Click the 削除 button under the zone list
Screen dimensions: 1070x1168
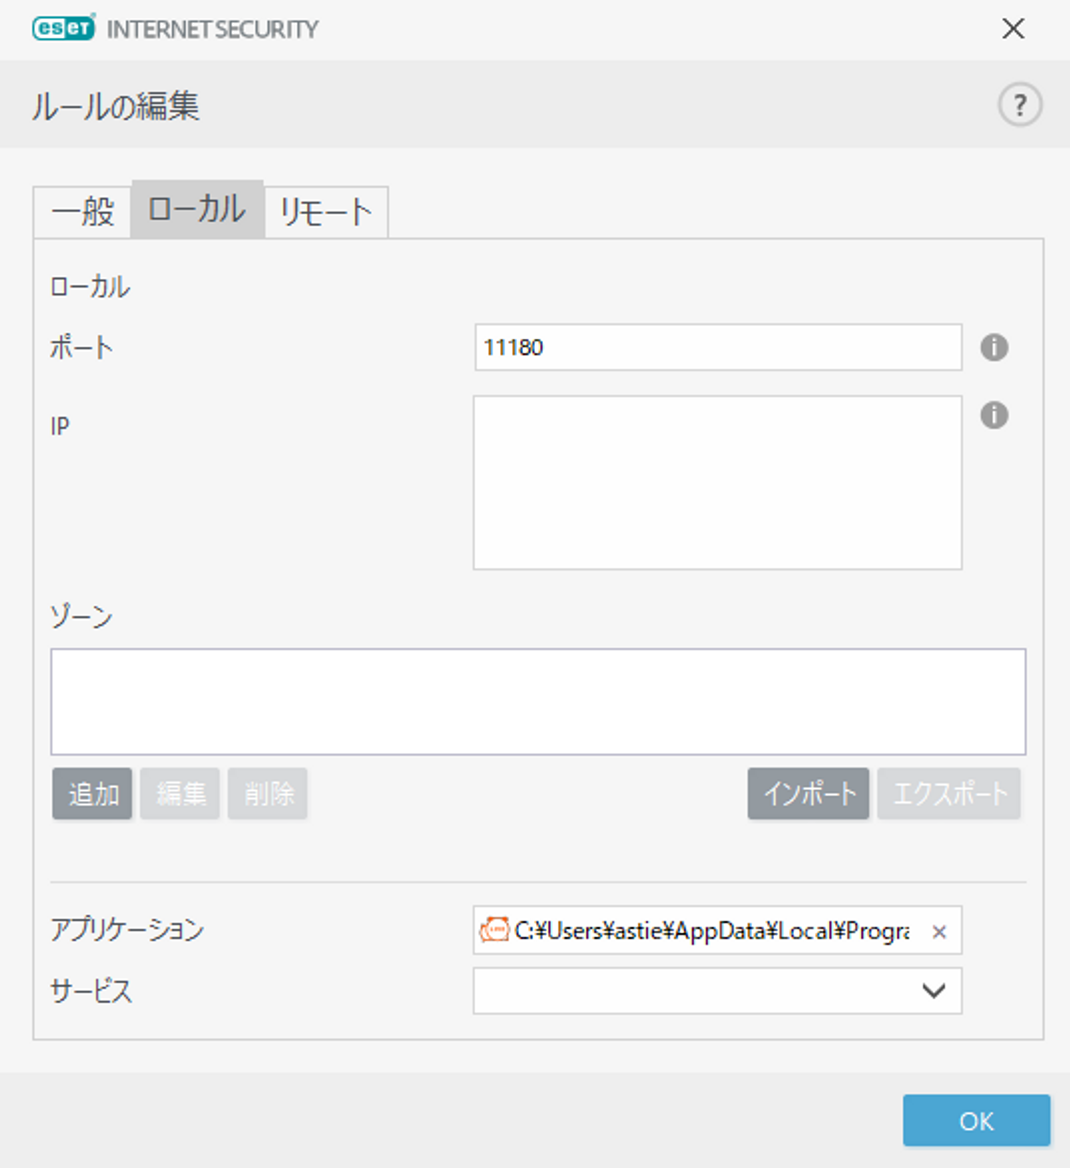click(268, 794)
